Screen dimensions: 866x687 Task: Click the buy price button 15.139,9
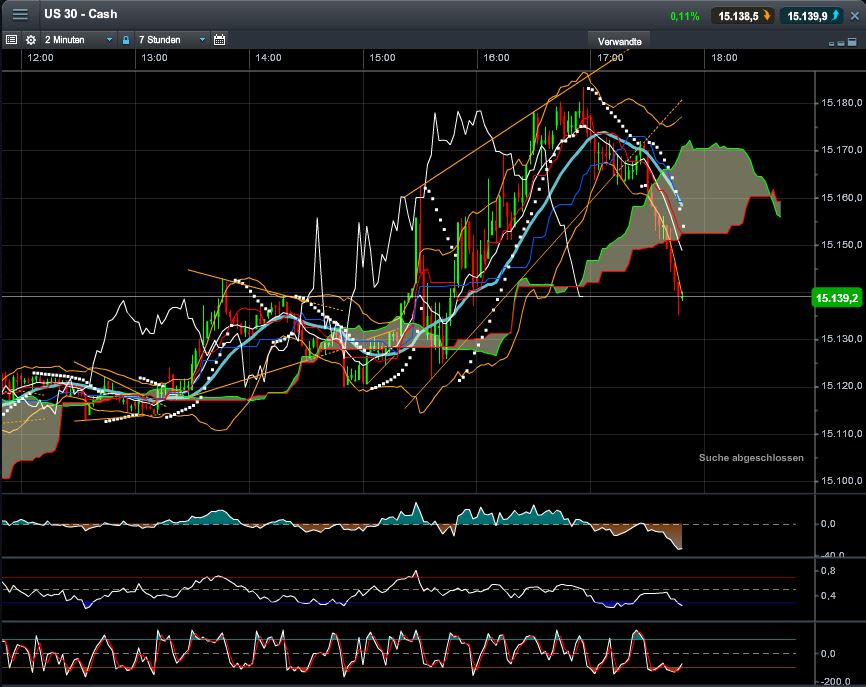[810, 16]
